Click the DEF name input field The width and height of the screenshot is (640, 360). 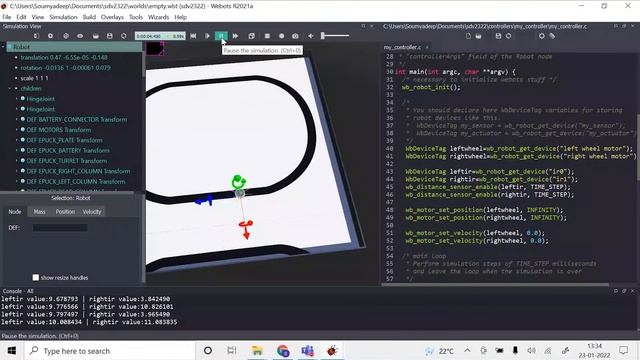point(60,228)
